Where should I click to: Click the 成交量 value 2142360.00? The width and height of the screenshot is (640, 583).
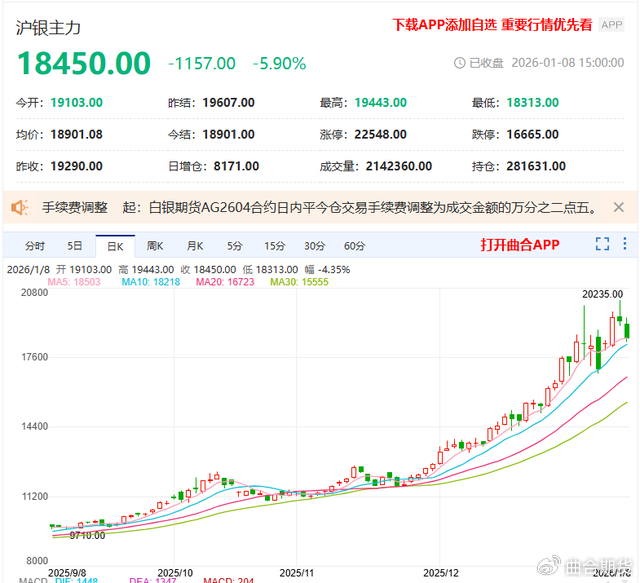click(399, 166)
